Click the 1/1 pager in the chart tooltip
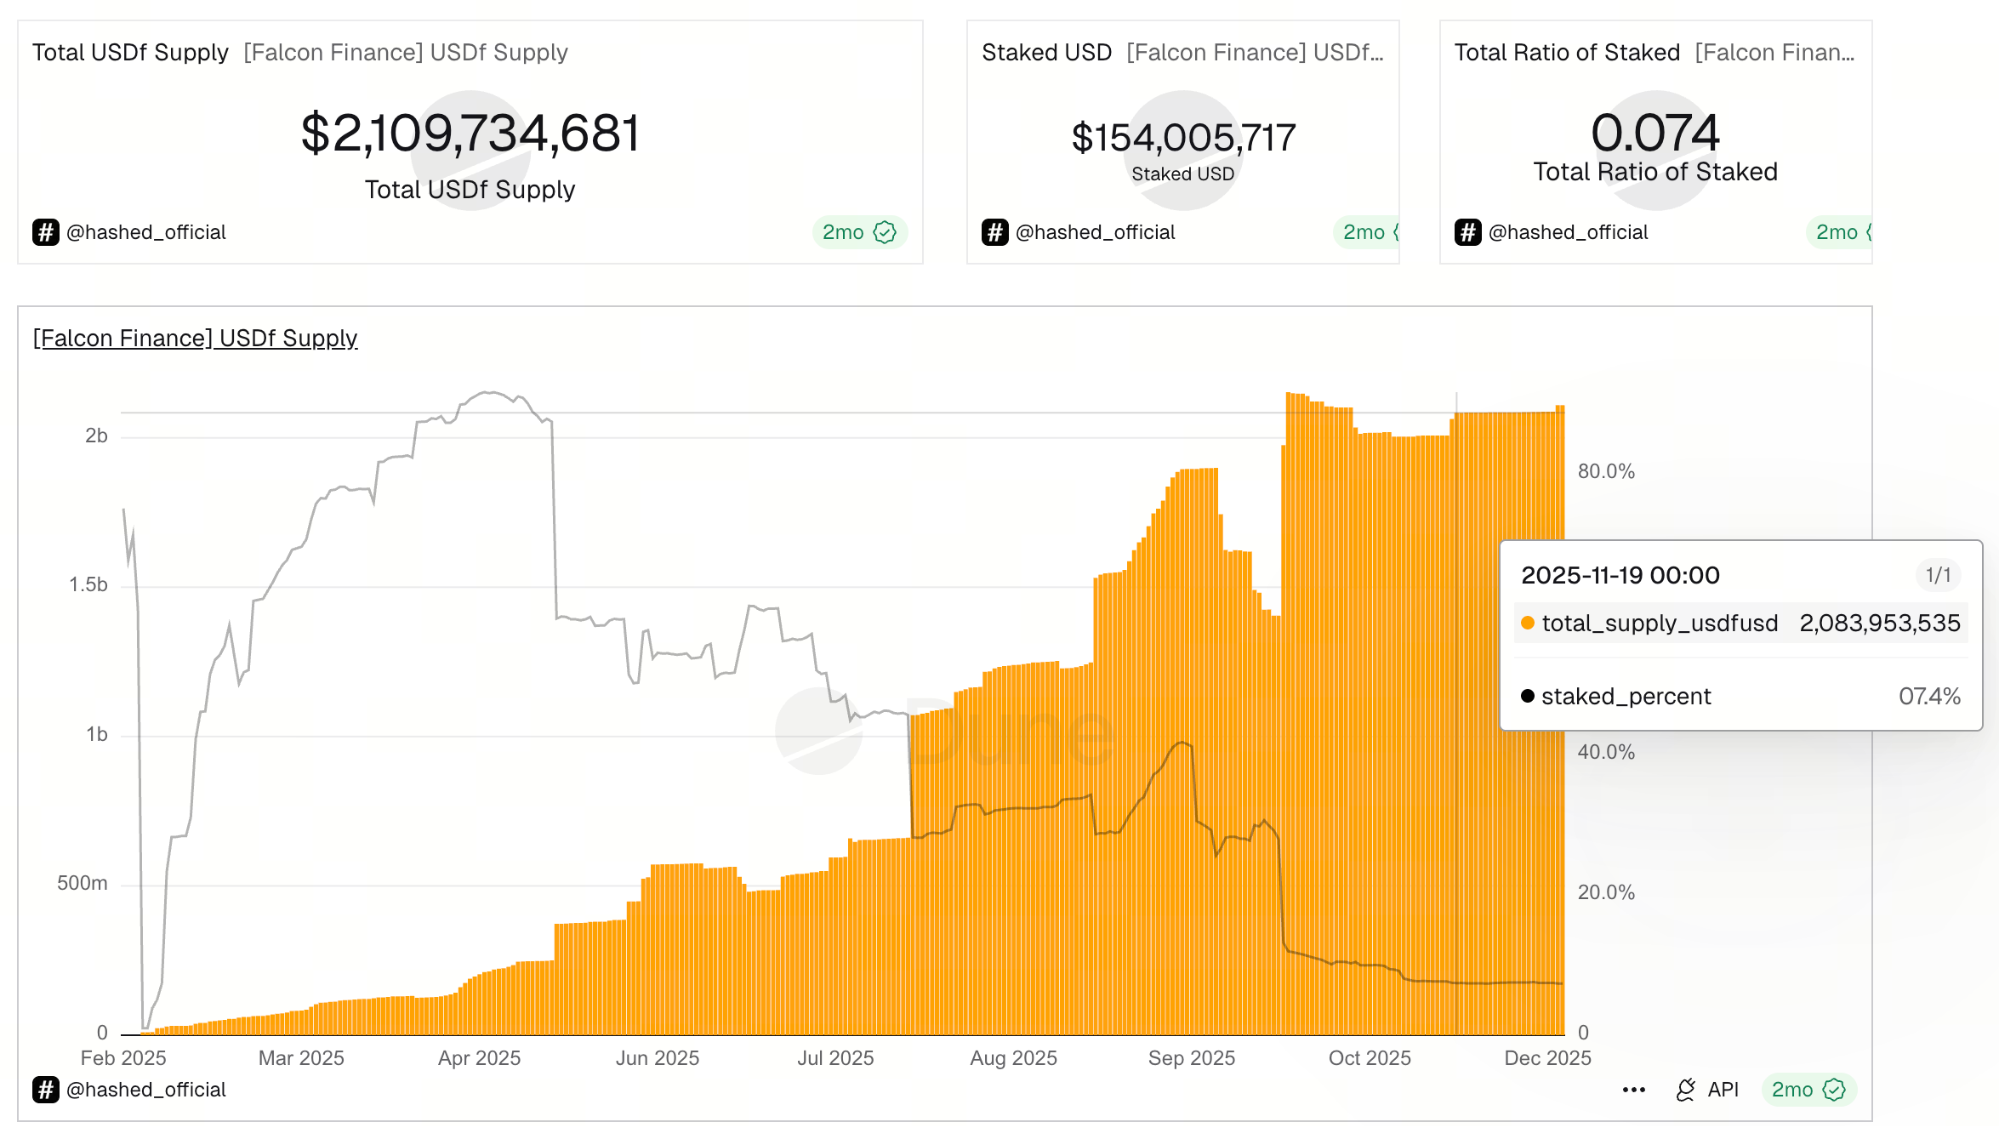Screen dimensions: 1999x1127 point(1936,575)
